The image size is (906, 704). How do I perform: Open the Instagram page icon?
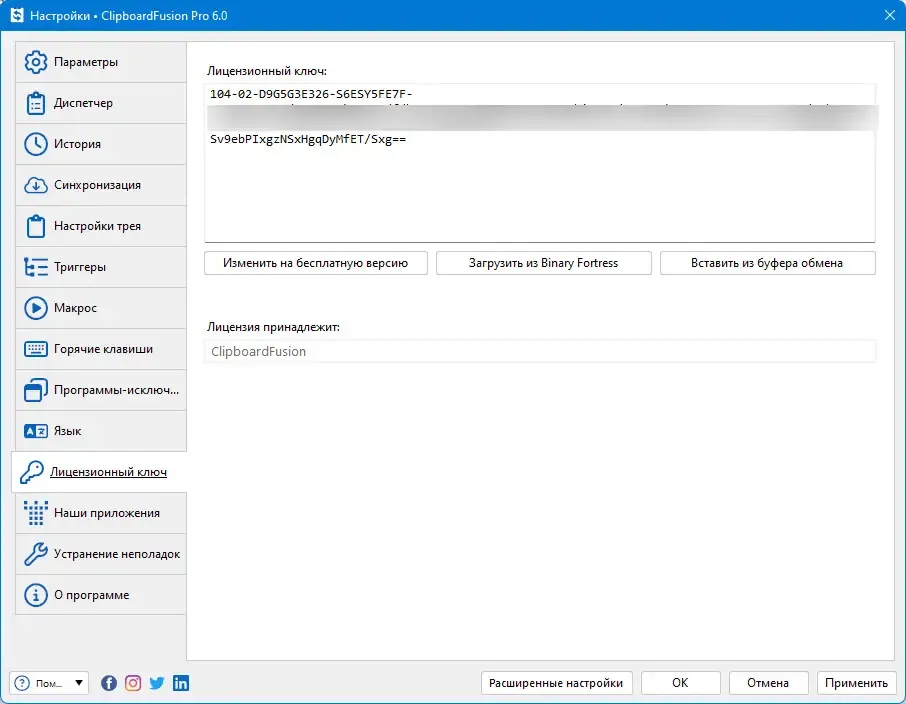[x=133, y=683]
